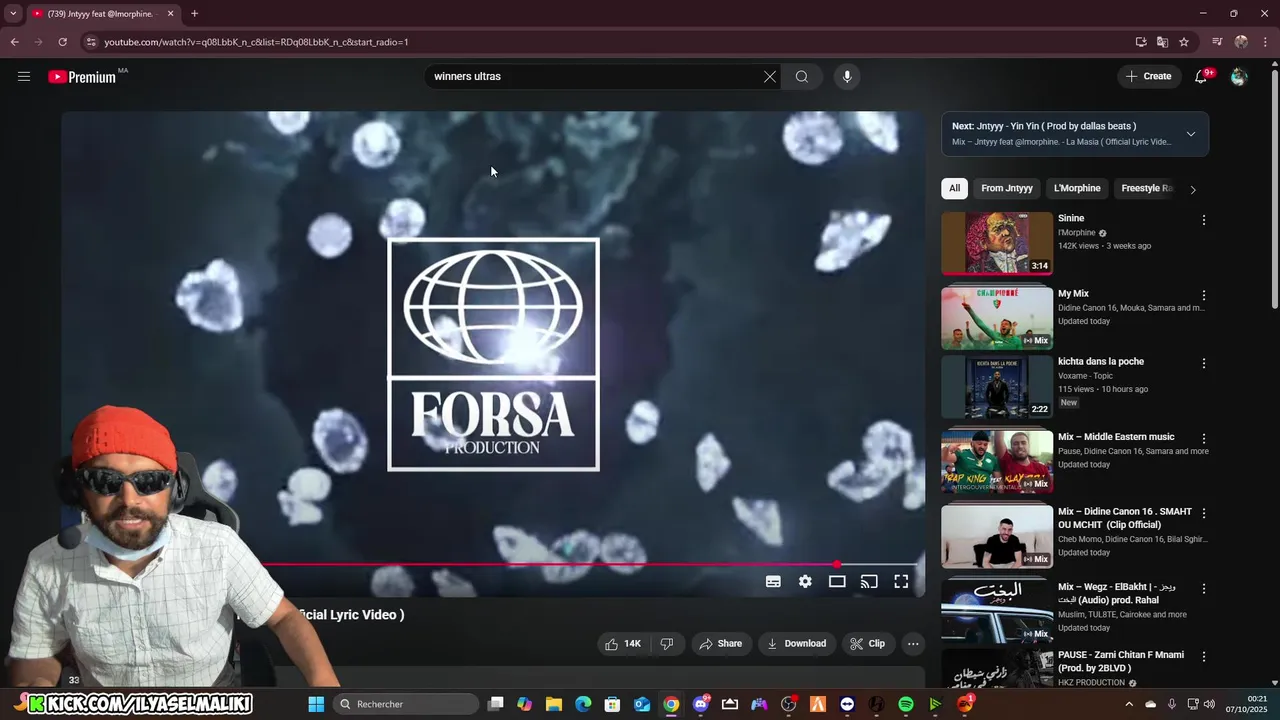The height and width of the screenshot is (720, 1280).
Task: Show more filter chips with right arrow
Action: [1192, 189]
